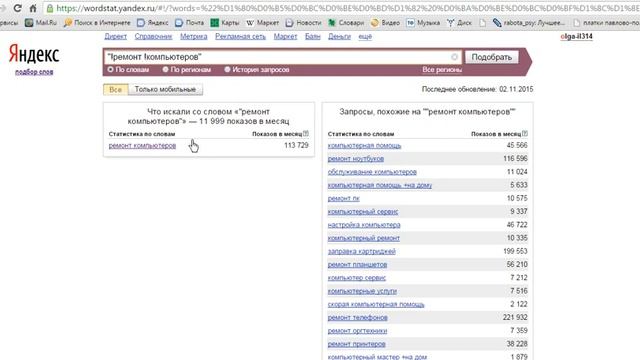Select the История запросов radio button
The width and height of the screenshot is (640, 360).
point(227,70)
